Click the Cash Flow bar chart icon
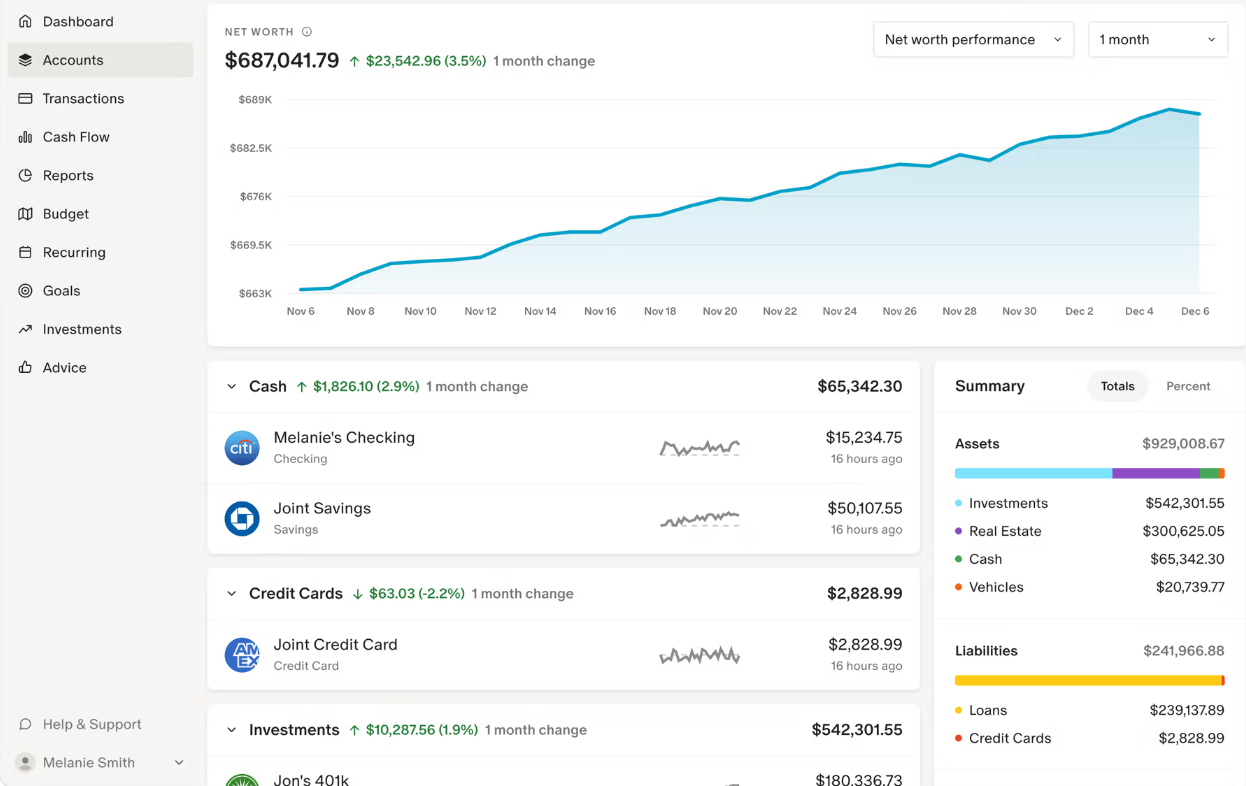This screenshot has height=786, width=1246. pos(25,137)
